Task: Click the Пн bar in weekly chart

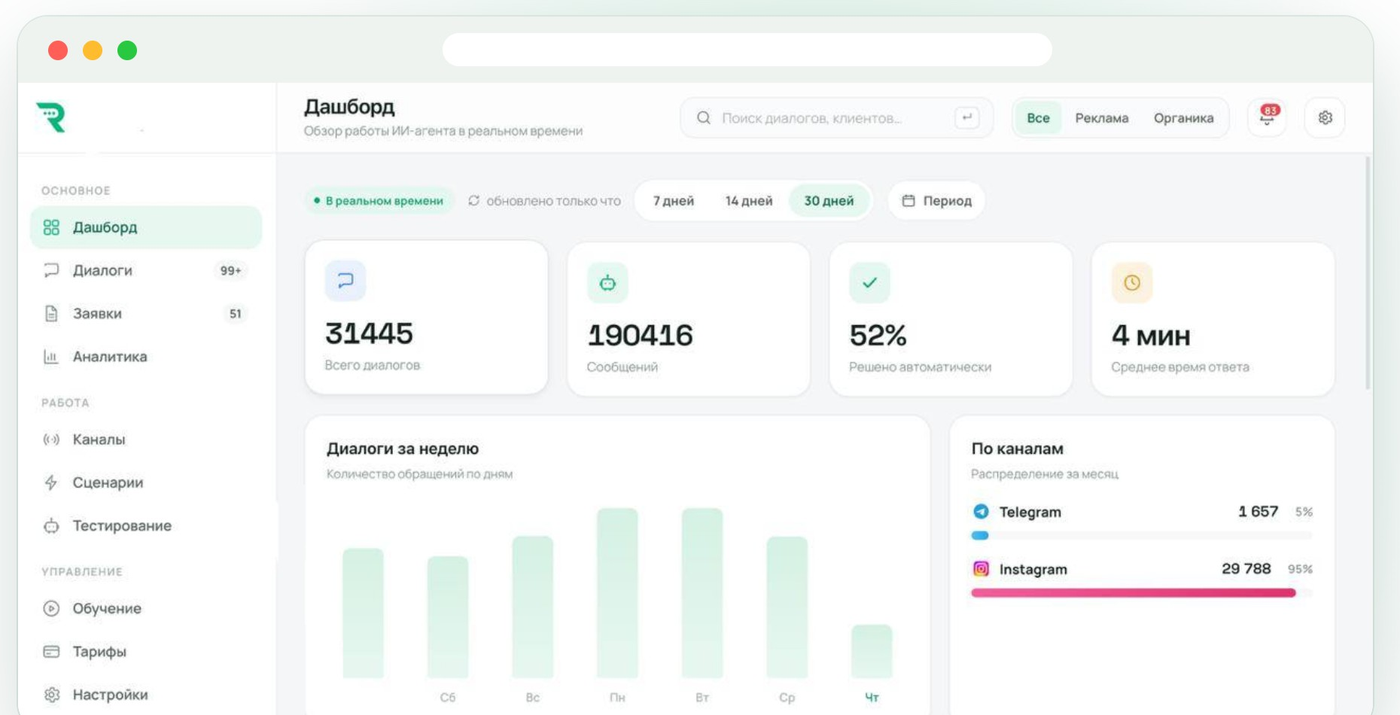Action: (x=618, y=593)
